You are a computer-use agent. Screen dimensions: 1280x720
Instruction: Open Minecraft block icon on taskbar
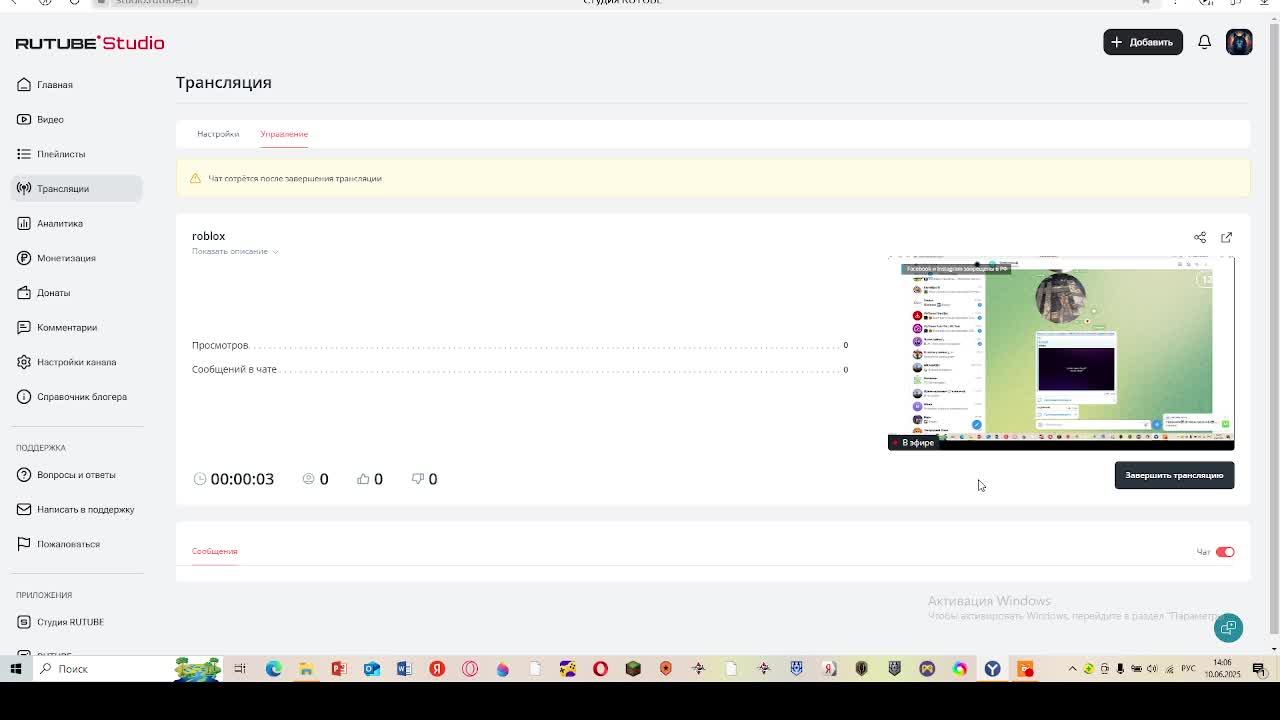[x=633, y=669]
